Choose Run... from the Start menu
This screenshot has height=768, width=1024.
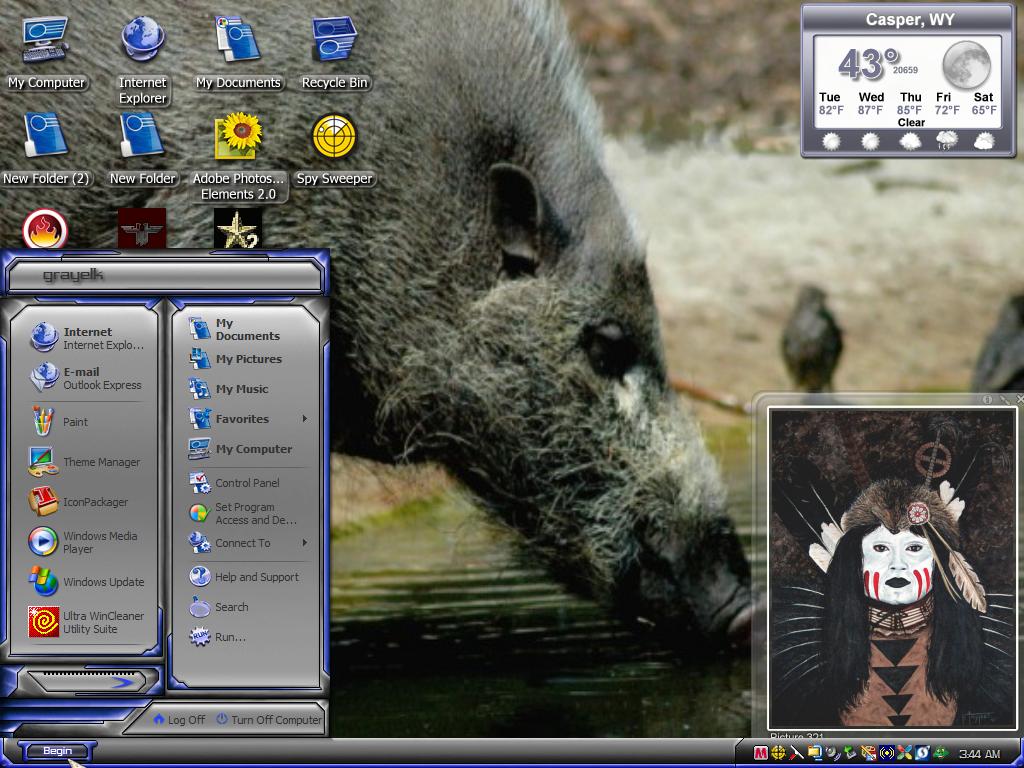(248, 637)
